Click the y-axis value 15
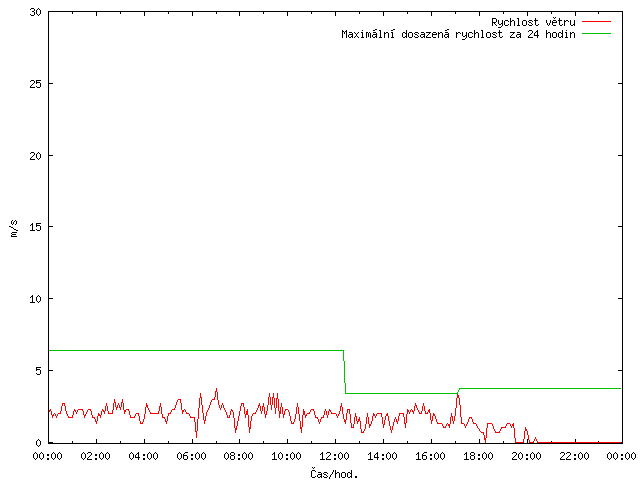This screenshot has height=480, width=640. (x=36, y=227)
